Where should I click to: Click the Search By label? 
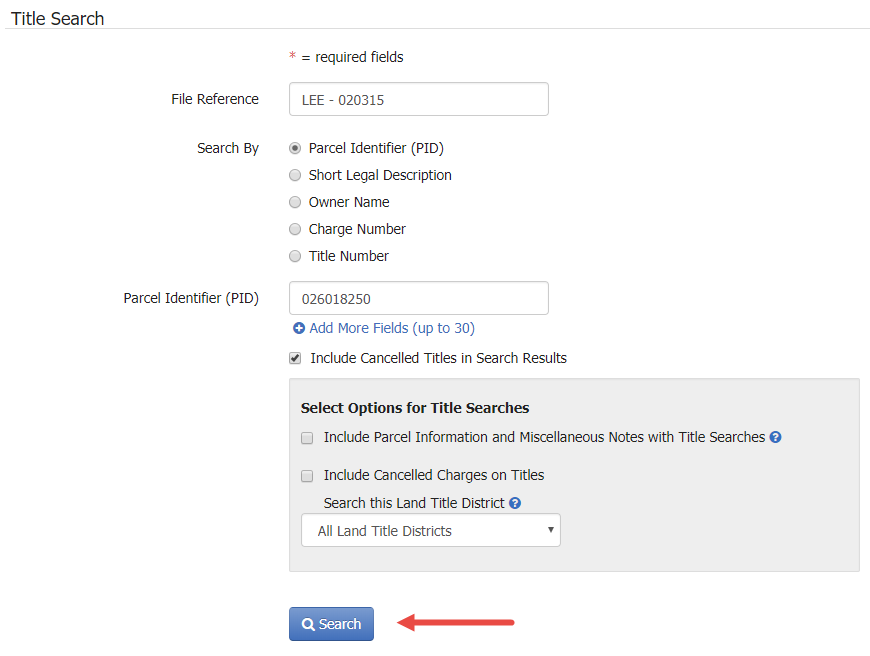point(228,148)
